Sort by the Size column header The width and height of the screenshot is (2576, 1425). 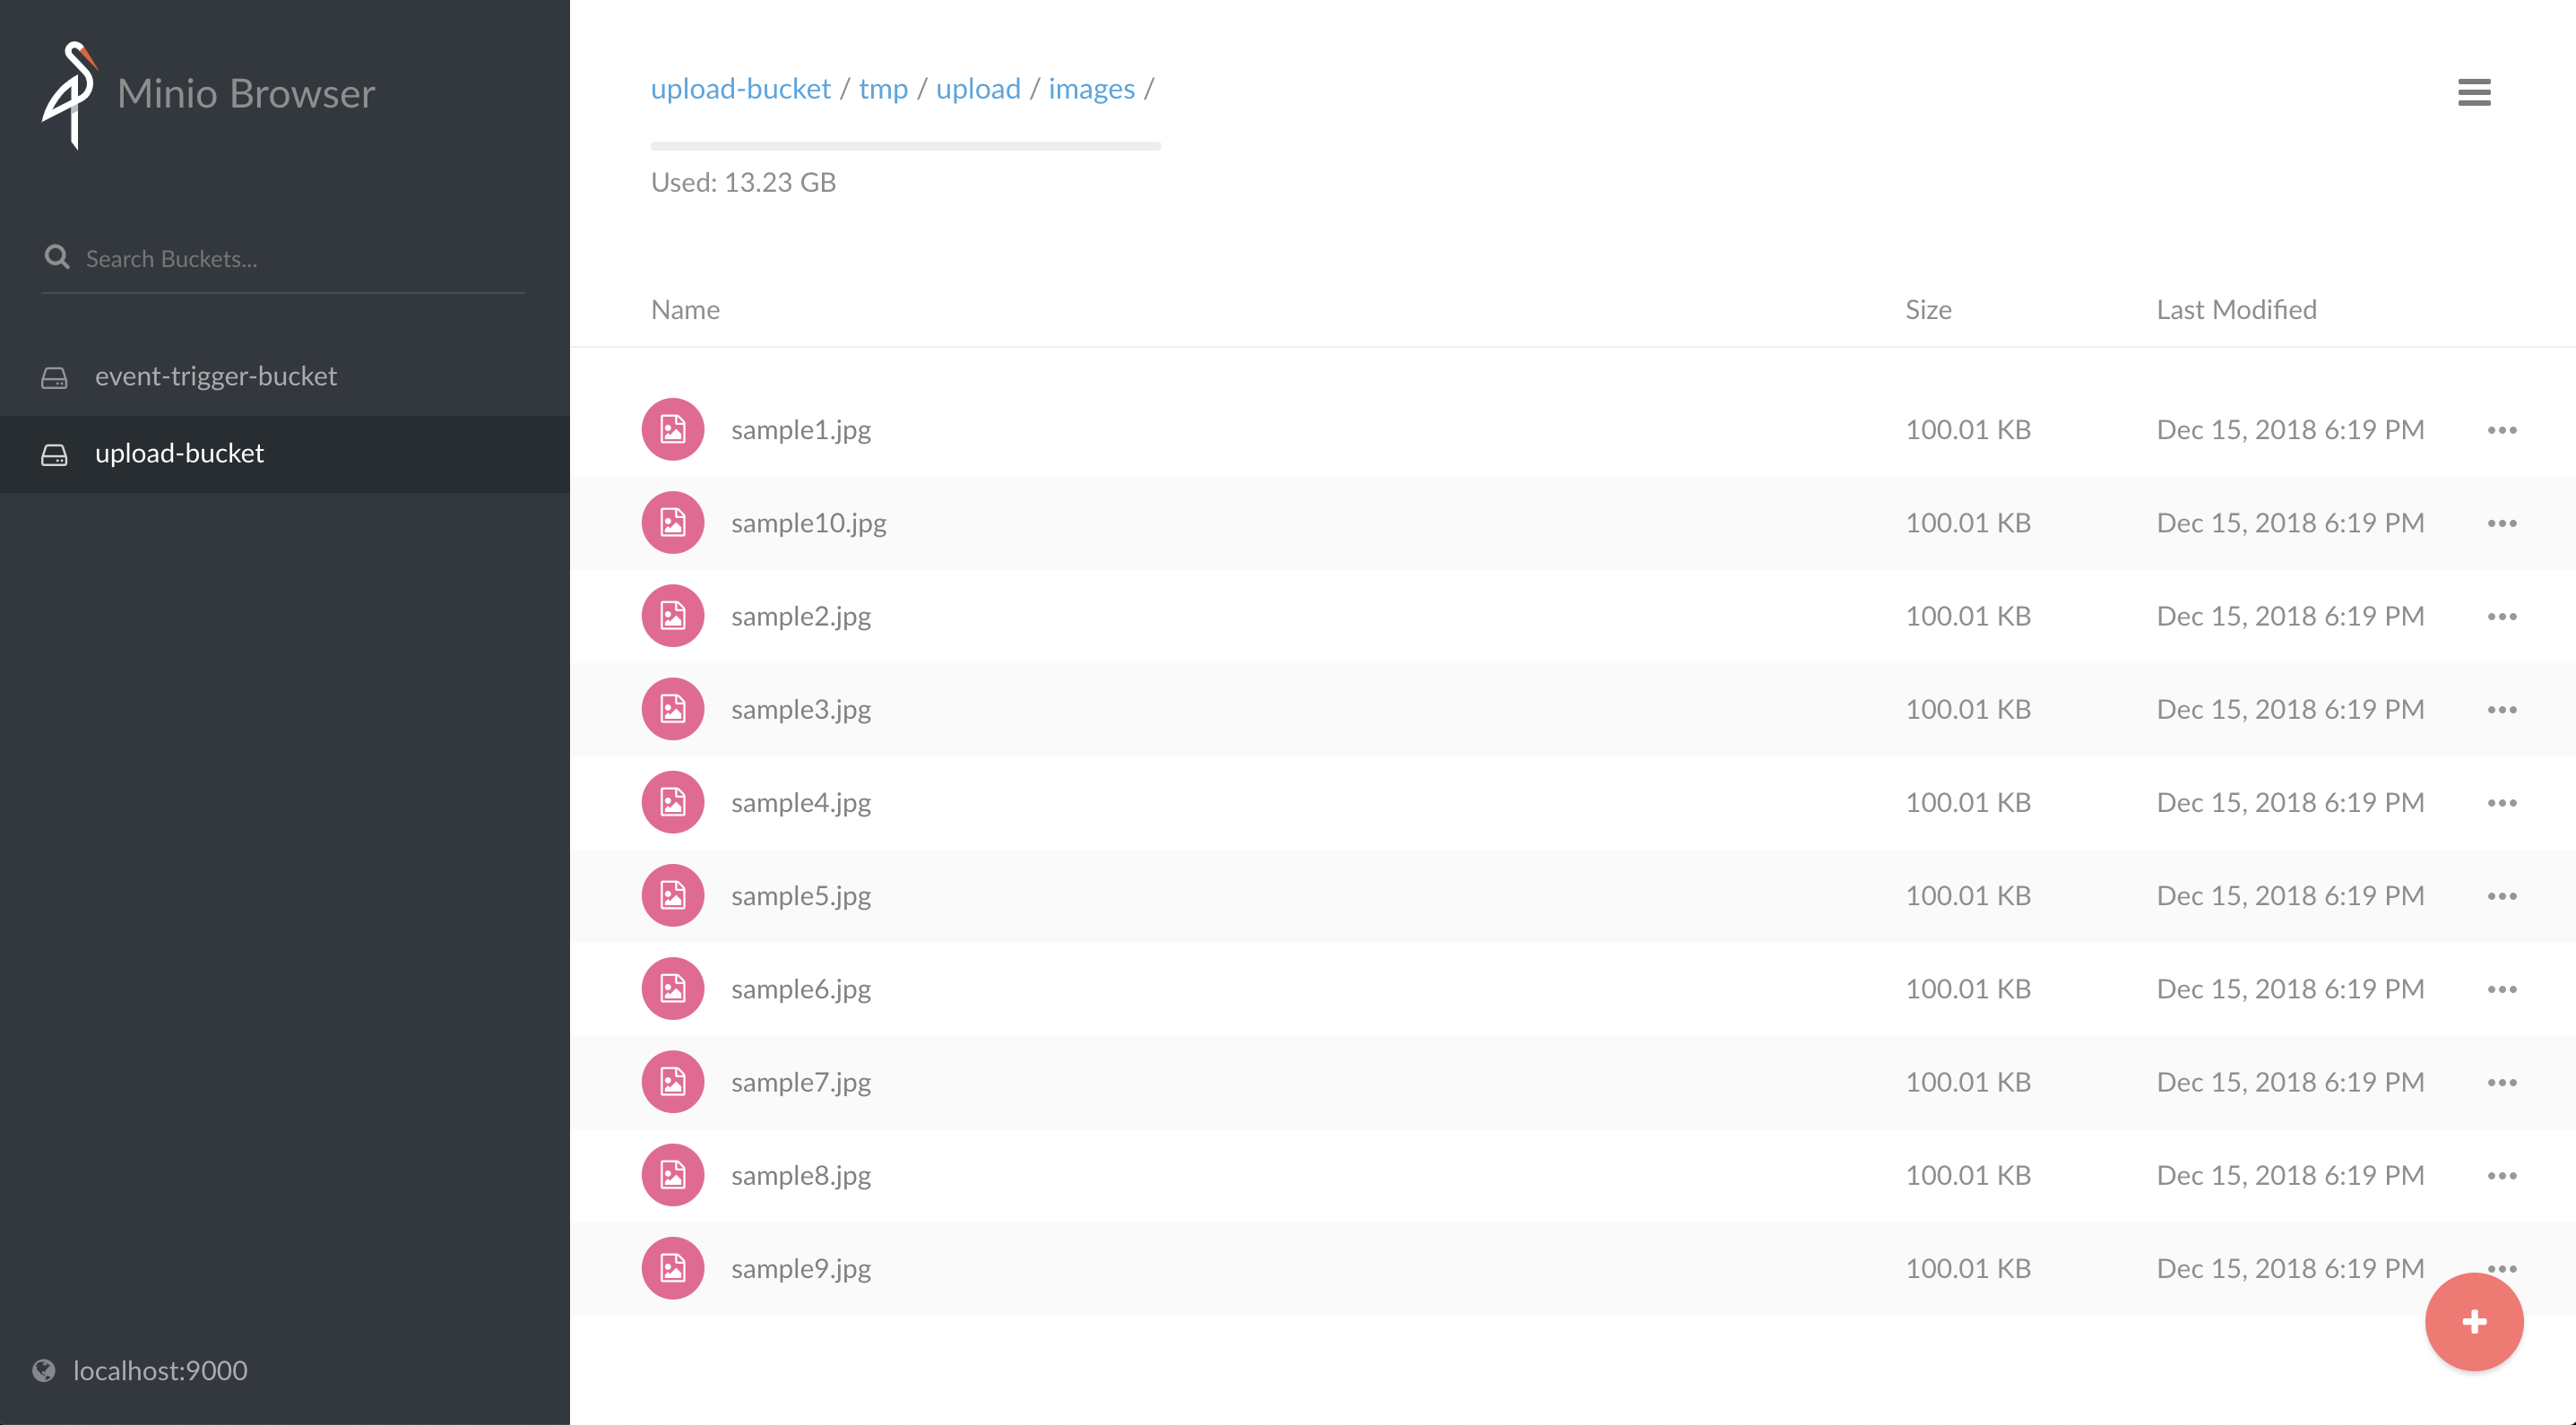coord(1928,309)
